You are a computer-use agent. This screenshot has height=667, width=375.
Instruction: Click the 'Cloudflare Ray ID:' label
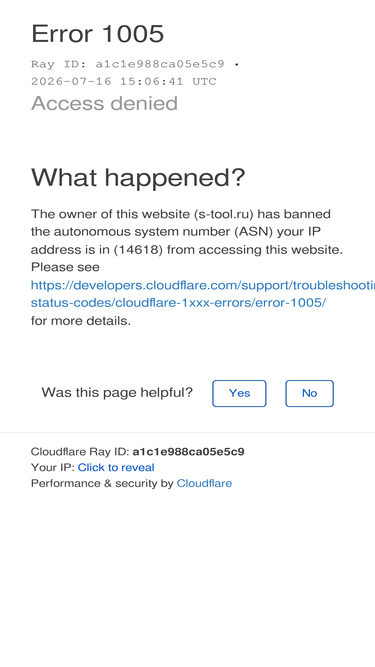tap(80, 451)
